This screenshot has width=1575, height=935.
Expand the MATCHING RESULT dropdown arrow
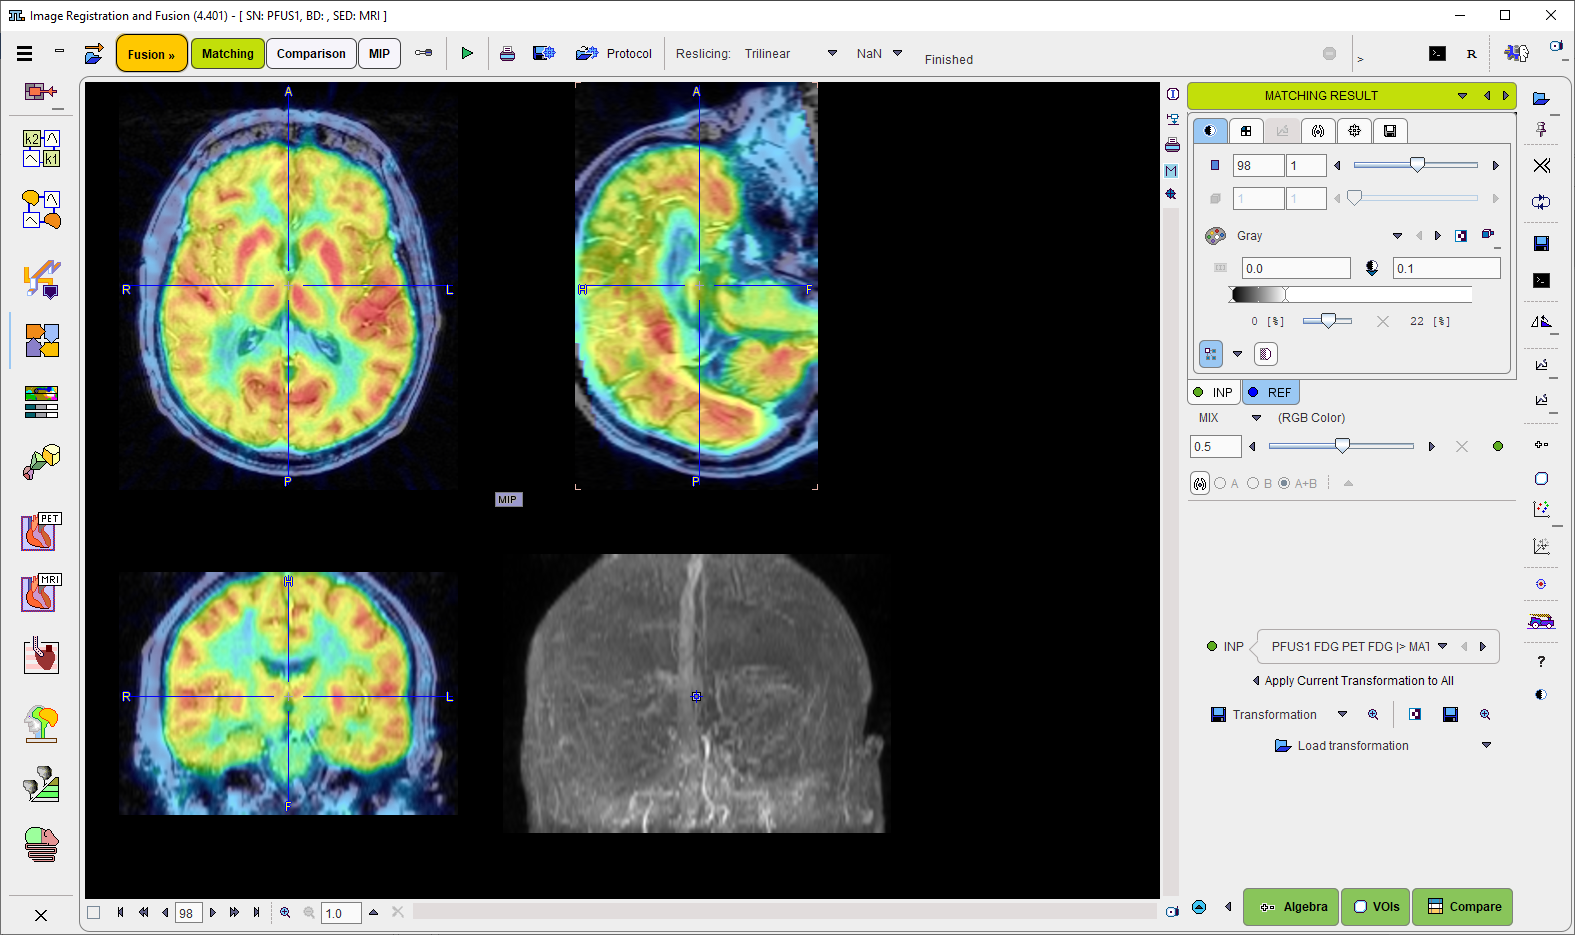click(1462, 96)
